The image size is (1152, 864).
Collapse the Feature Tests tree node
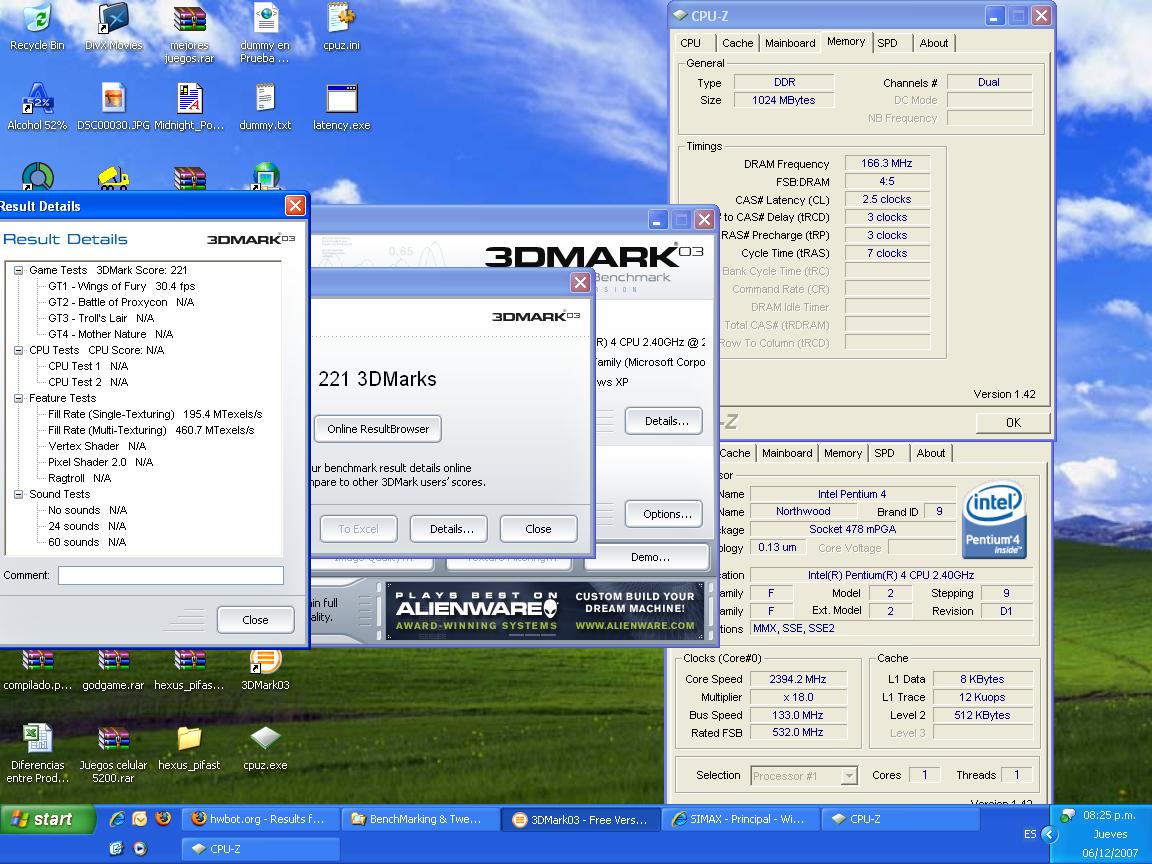tap(18, 398)
